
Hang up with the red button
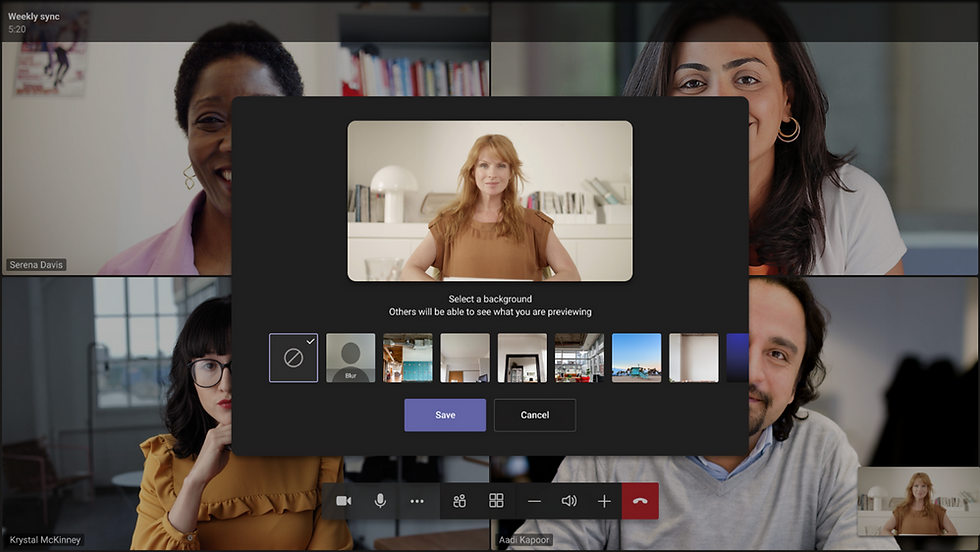(x=640, y=501)
